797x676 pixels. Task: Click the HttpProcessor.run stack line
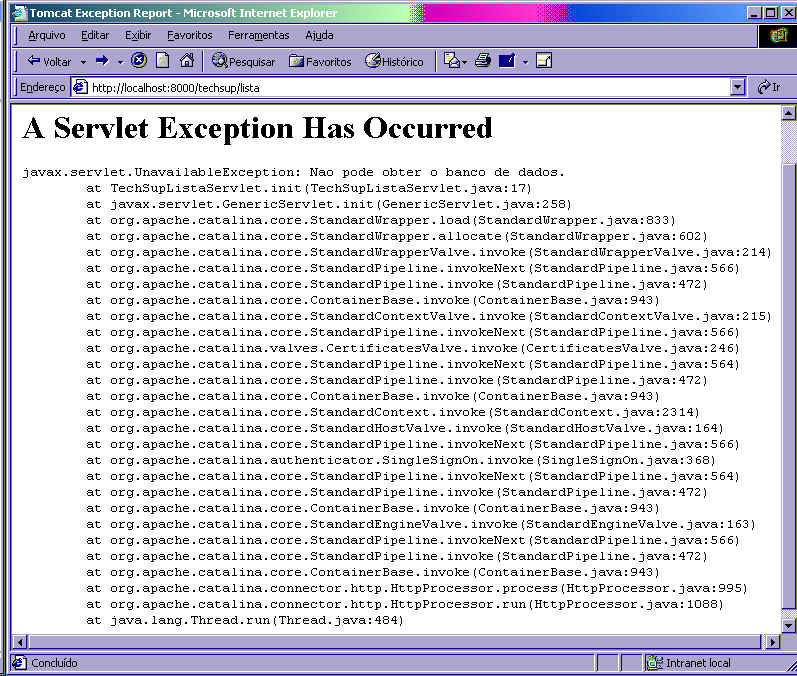coord(405,605)
